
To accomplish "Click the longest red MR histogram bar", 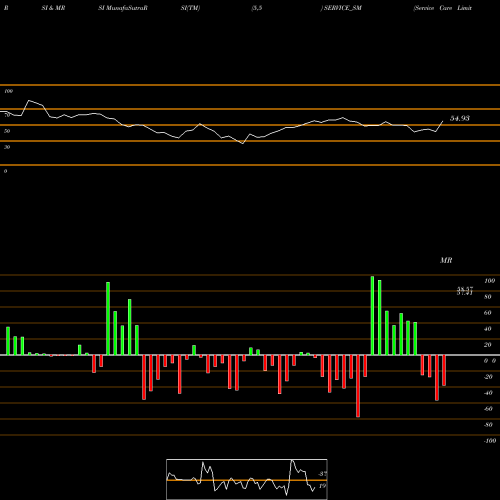I will pyautogui.click(x=358, y=386).
